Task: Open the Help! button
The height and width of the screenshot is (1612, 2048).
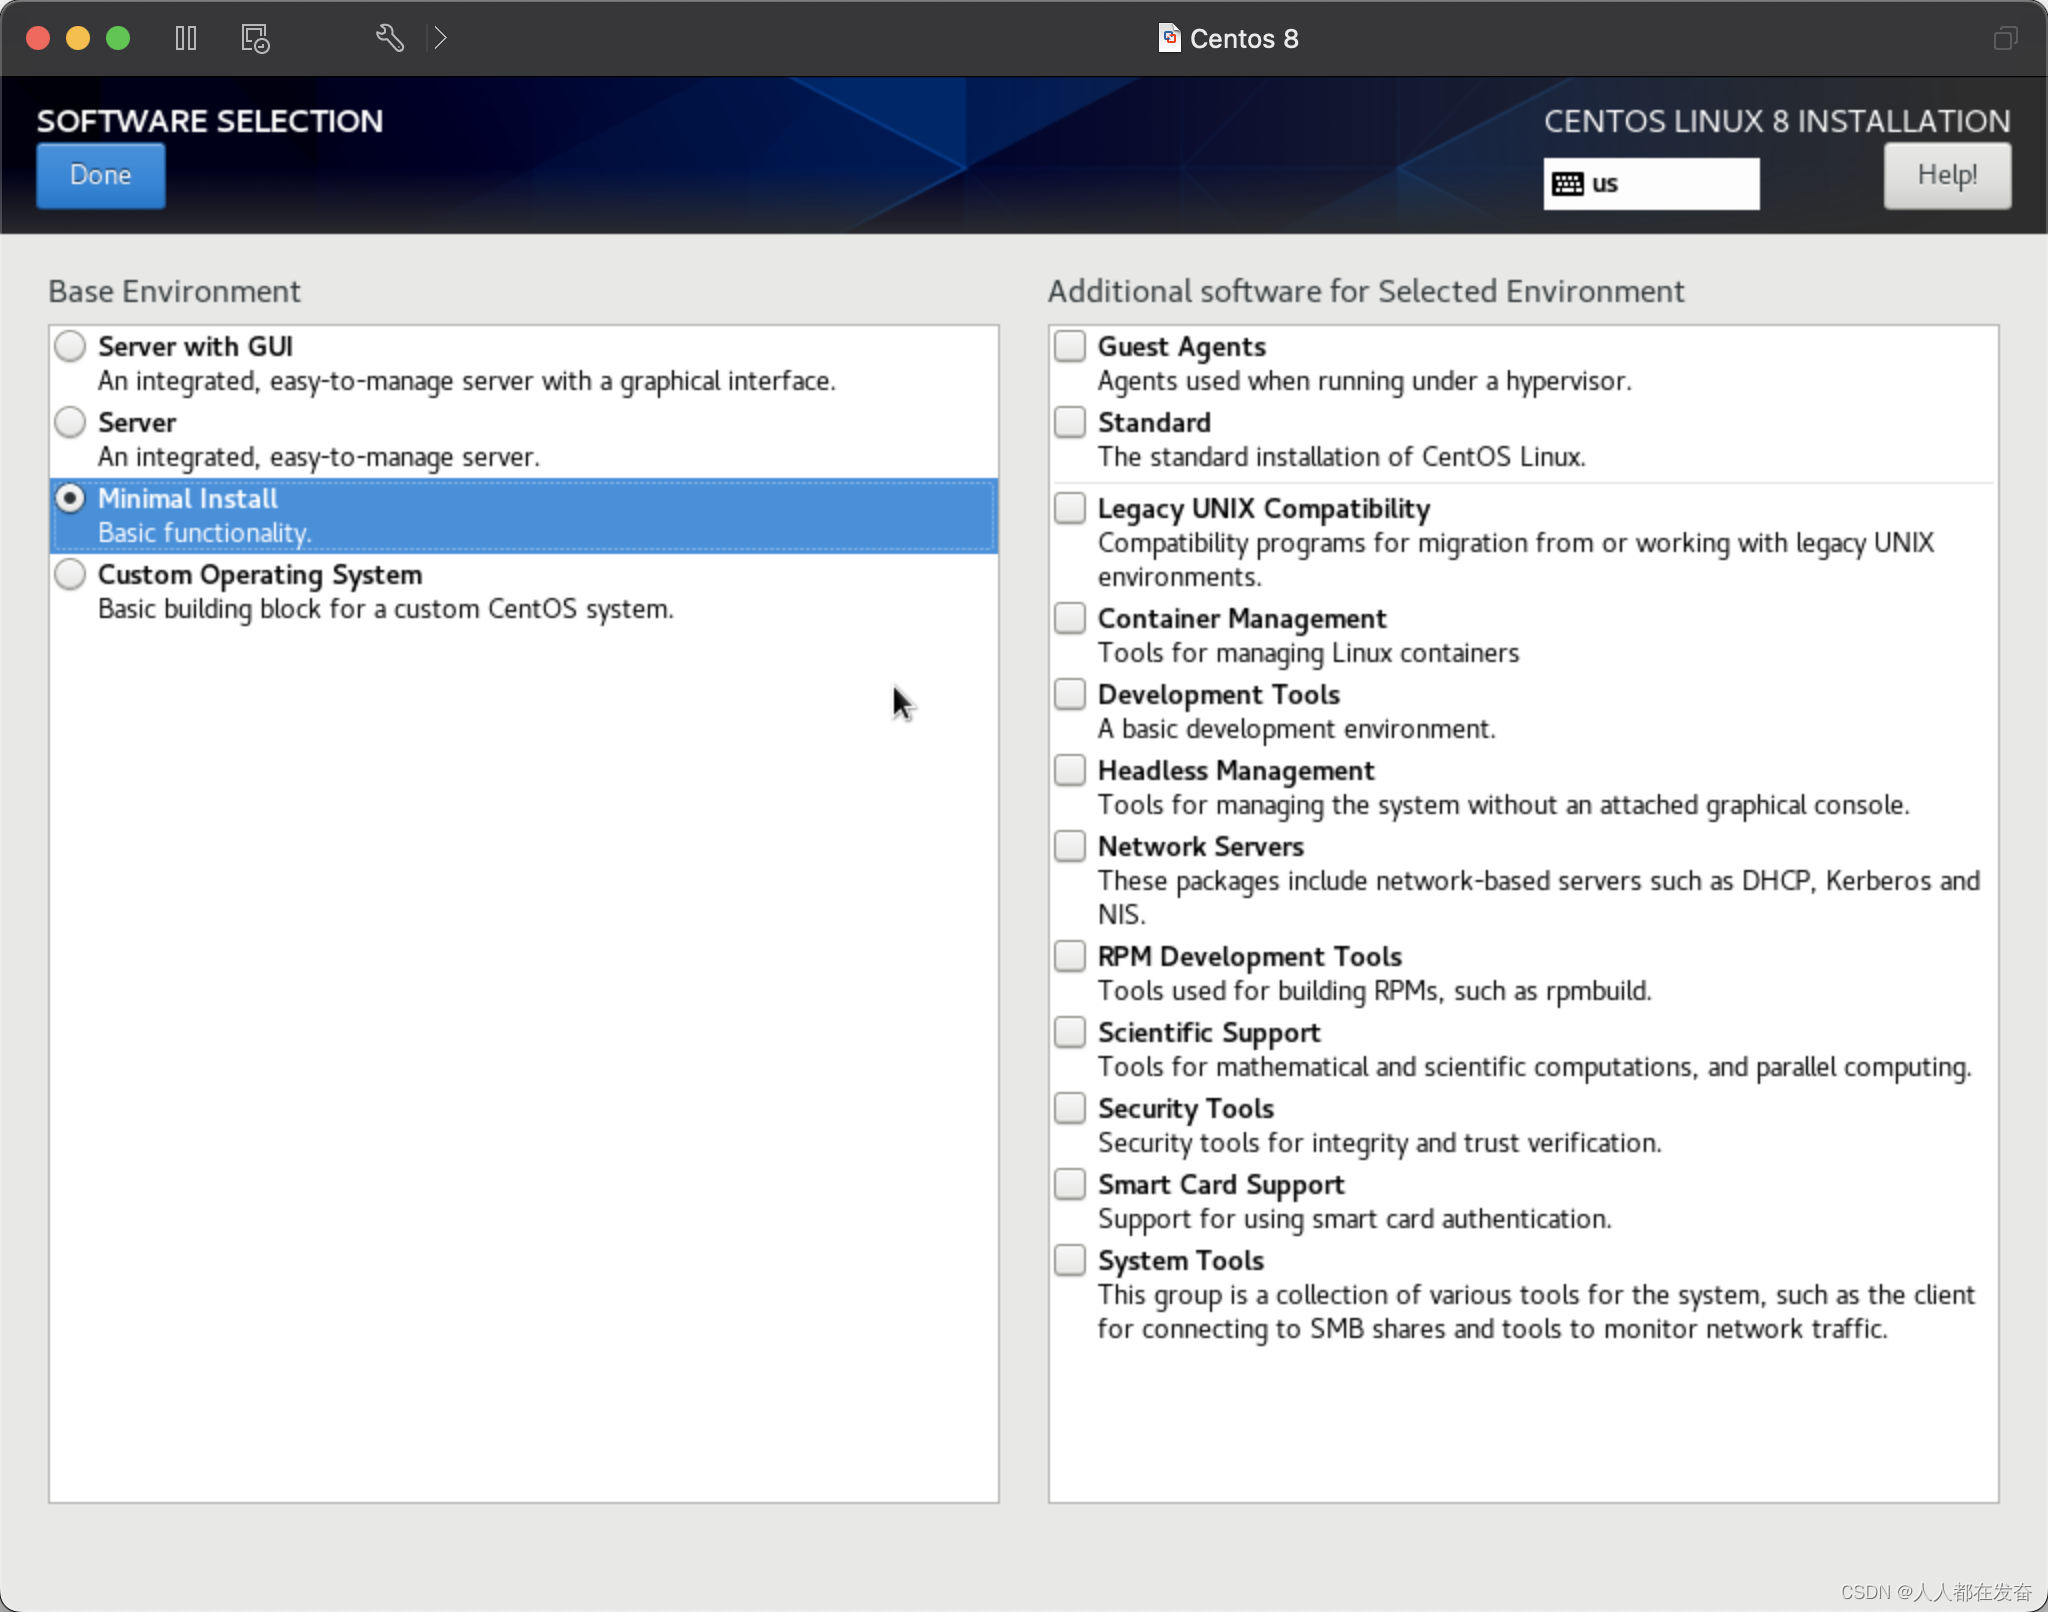Action: [x=1946, y=175]
